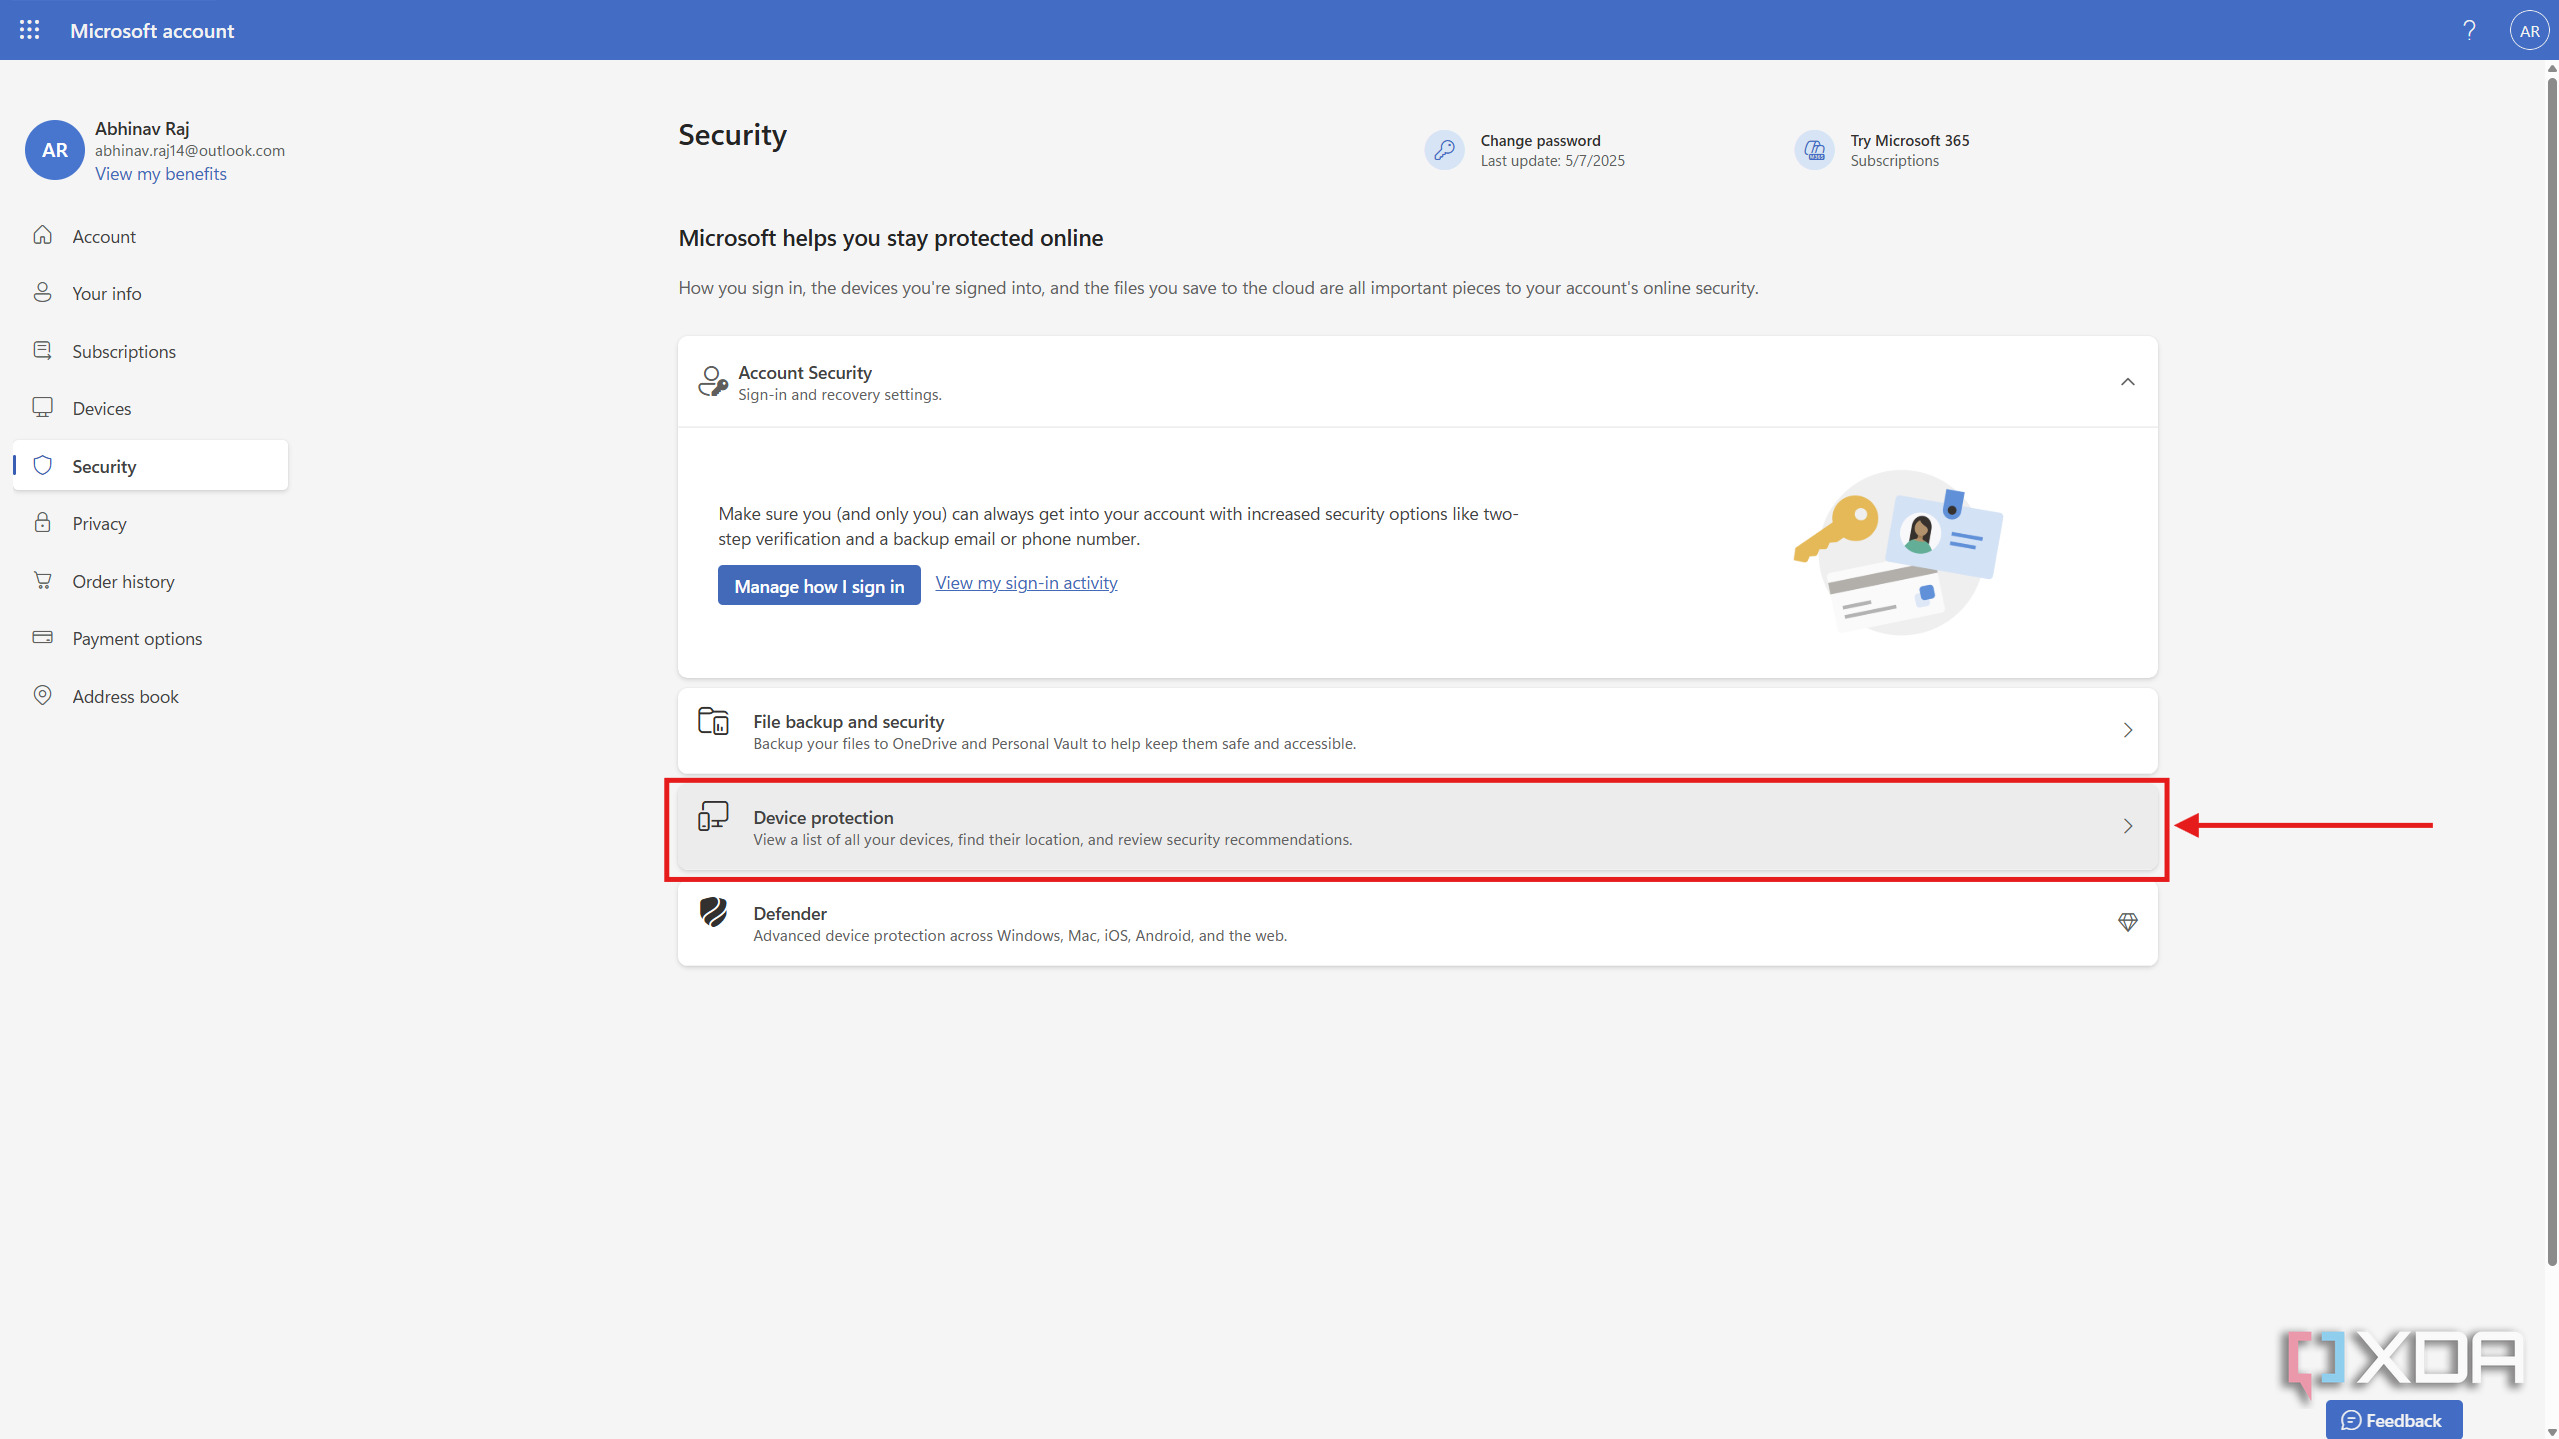Image resolution: width=2559 pixels, height=1439 pixels.
Task: Expand the Device protection chevron
Action: click(x=2127, y=826)
